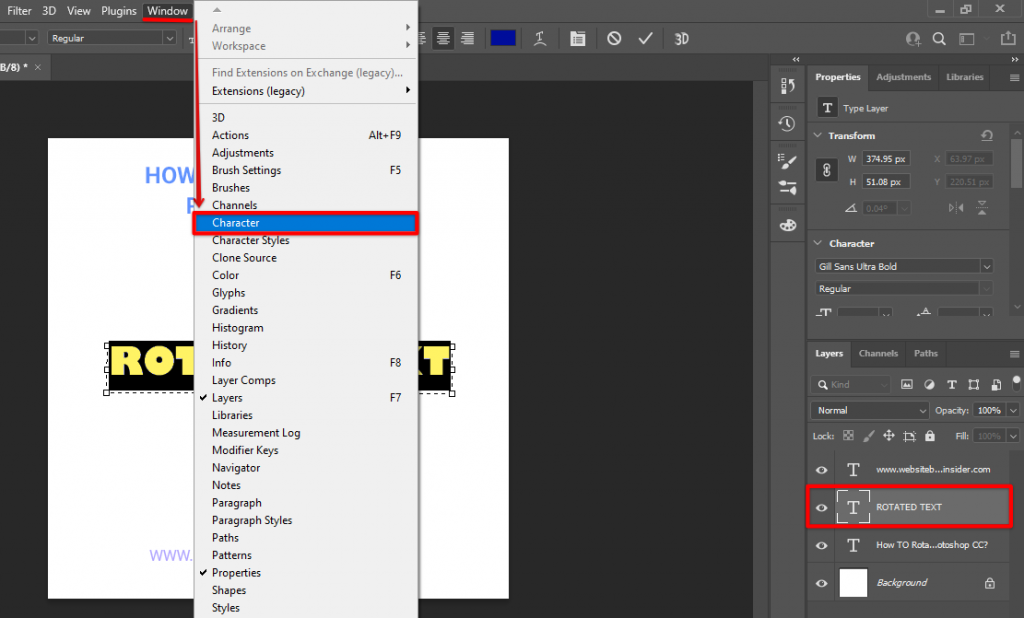Open the Adjustments tab
This screenshot has width=1024, height=618.
(903, 77)
